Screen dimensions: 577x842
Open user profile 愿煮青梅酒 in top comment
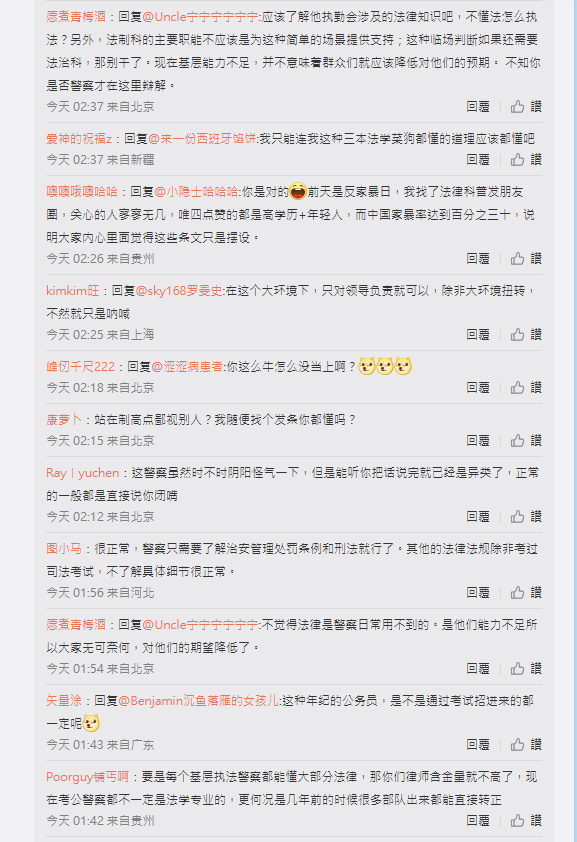click(x=76, y=17)
